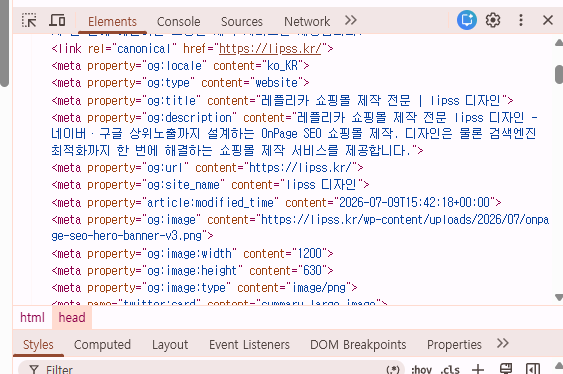Switch to the Elements tab
Viewport: 563px width, 374px height.
point(112,22)
